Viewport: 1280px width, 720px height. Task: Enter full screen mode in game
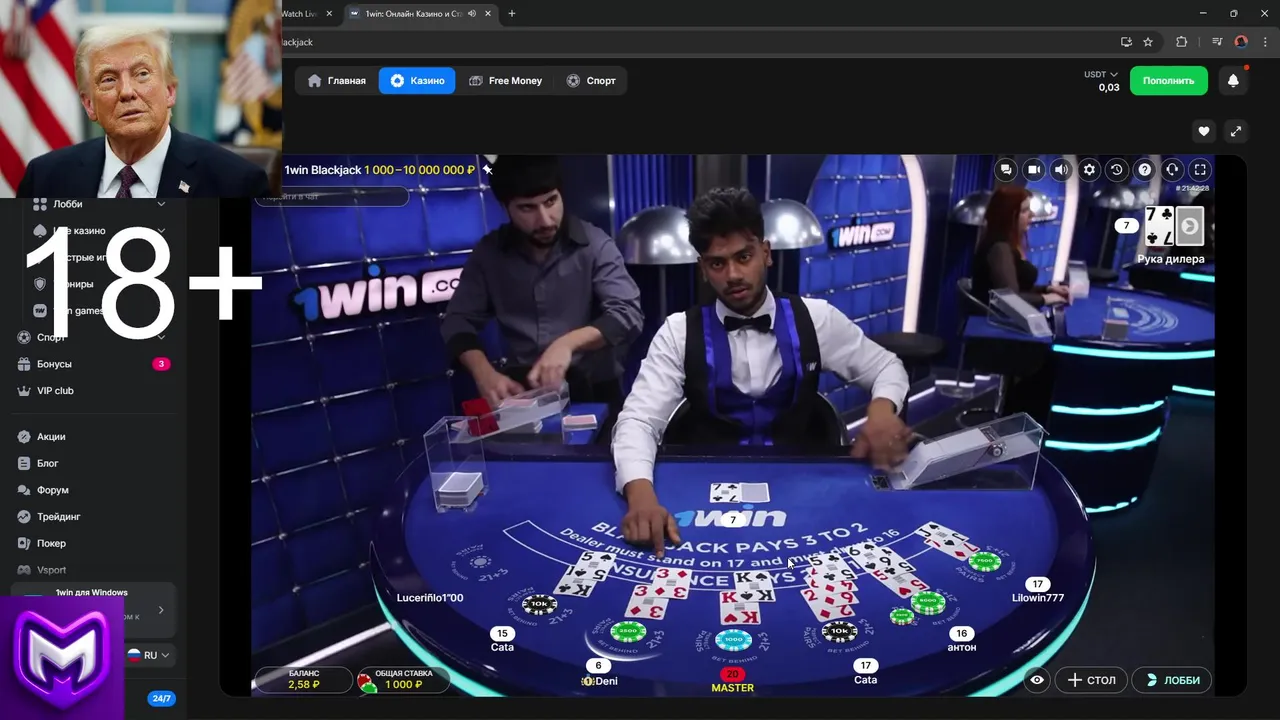(x=1201, y=170)
